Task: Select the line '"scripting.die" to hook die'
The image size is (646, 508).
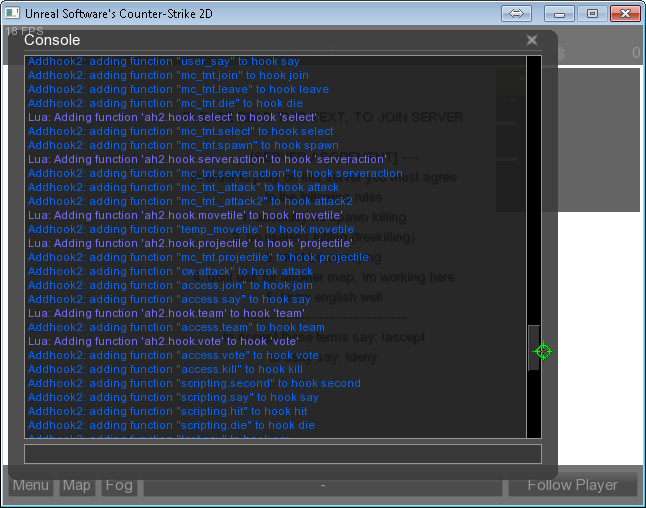Action: coord(171,426)
